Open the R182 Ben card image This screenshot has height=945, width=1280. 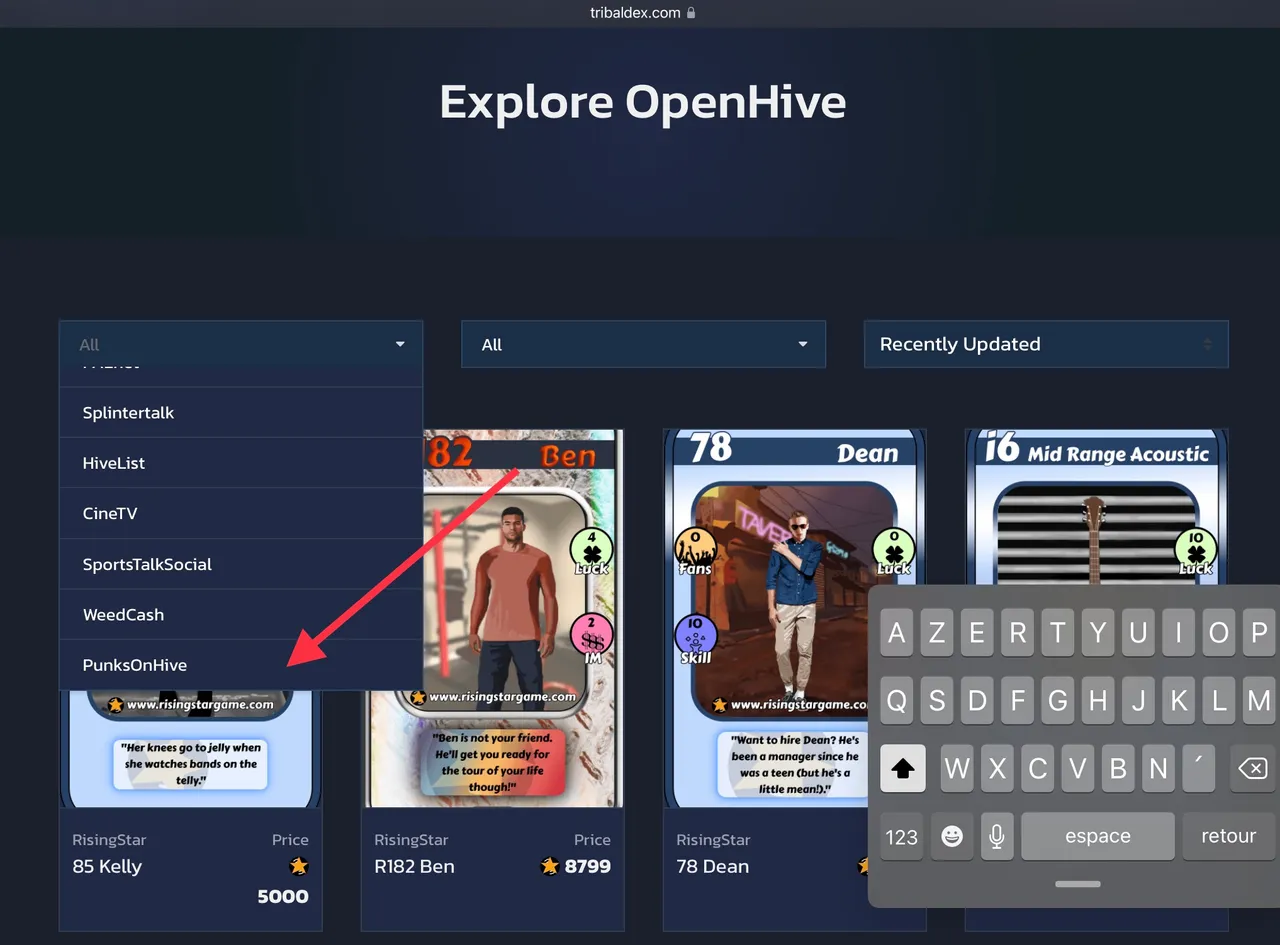coord(492,618)
